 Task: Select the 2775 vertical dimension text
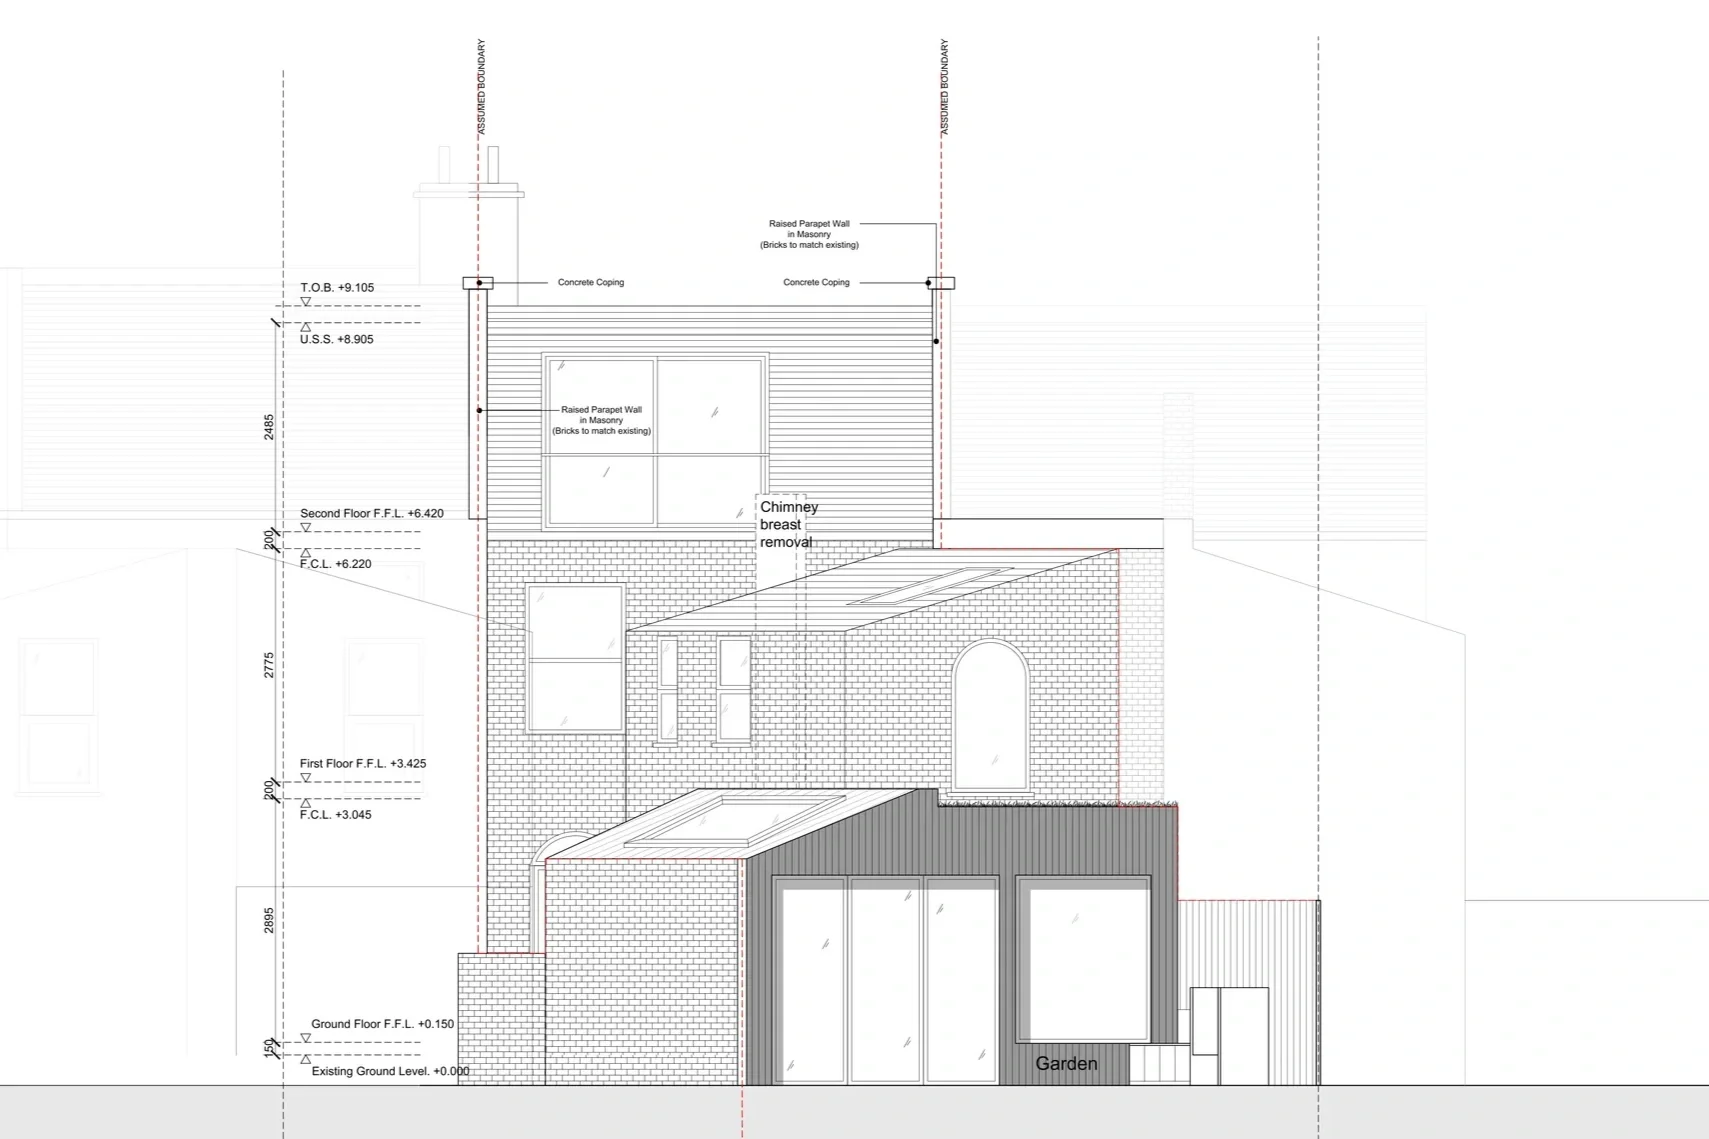267,665
